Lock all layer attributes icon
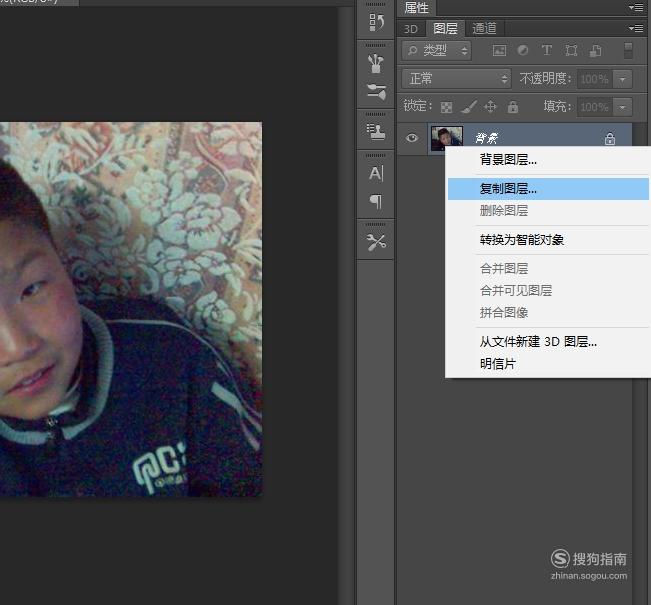The image size is (651, 605). click(x=513, y=107)
